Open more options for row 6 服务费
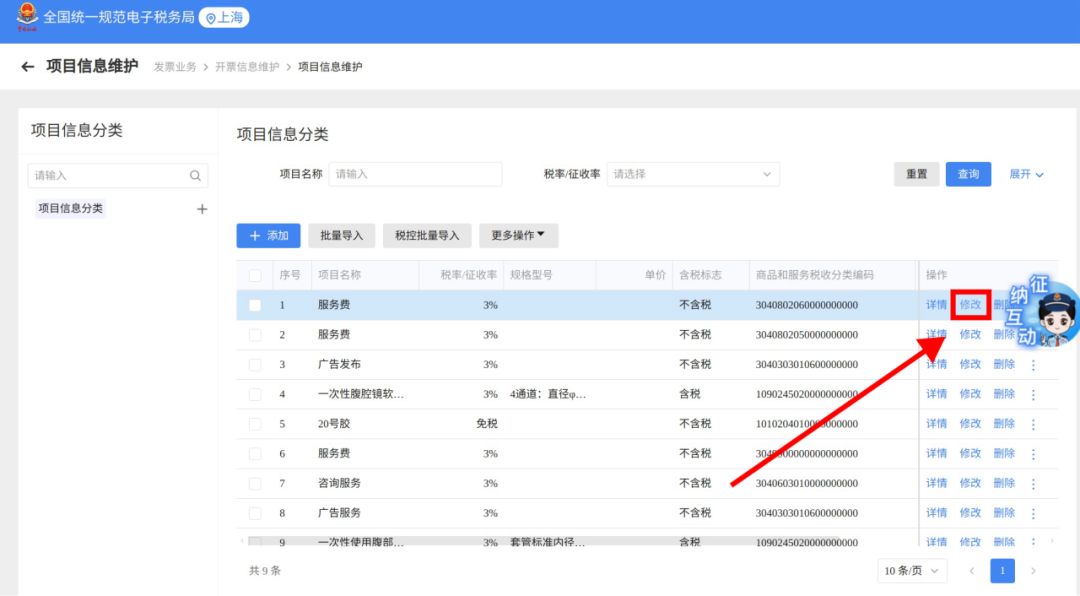Image resolution: width=1080 pixels, height=596 pixels. coord(1033,453)
